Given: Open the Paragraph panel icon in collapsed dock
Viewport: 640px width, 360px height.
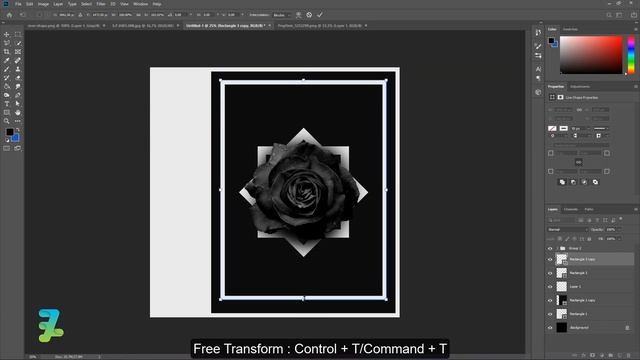Looking at the screenshot, I should (538, 78).
